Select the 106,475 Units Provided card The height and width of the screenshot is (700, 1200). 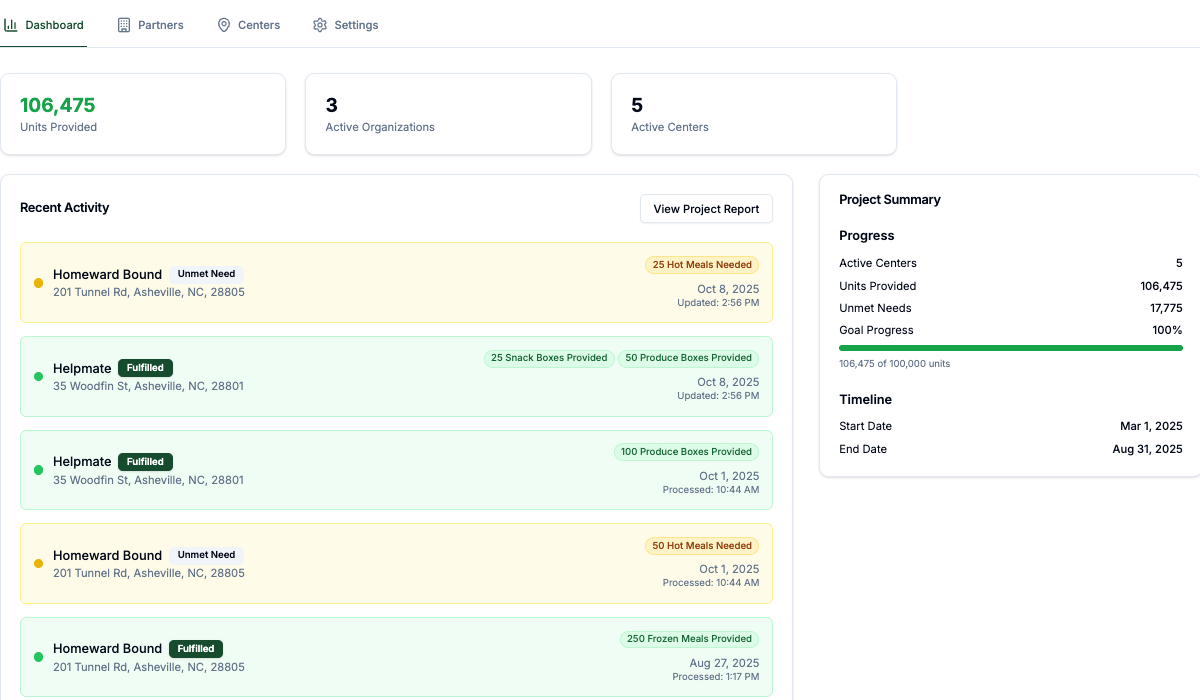click(143, 114)
